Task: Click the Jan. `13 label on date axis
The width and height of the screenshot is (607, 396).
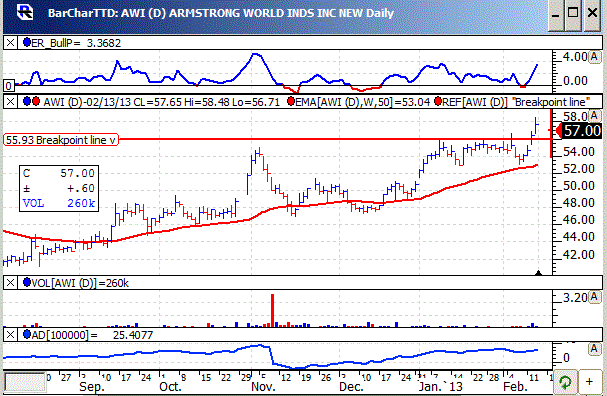Action: tap(441, 387)
